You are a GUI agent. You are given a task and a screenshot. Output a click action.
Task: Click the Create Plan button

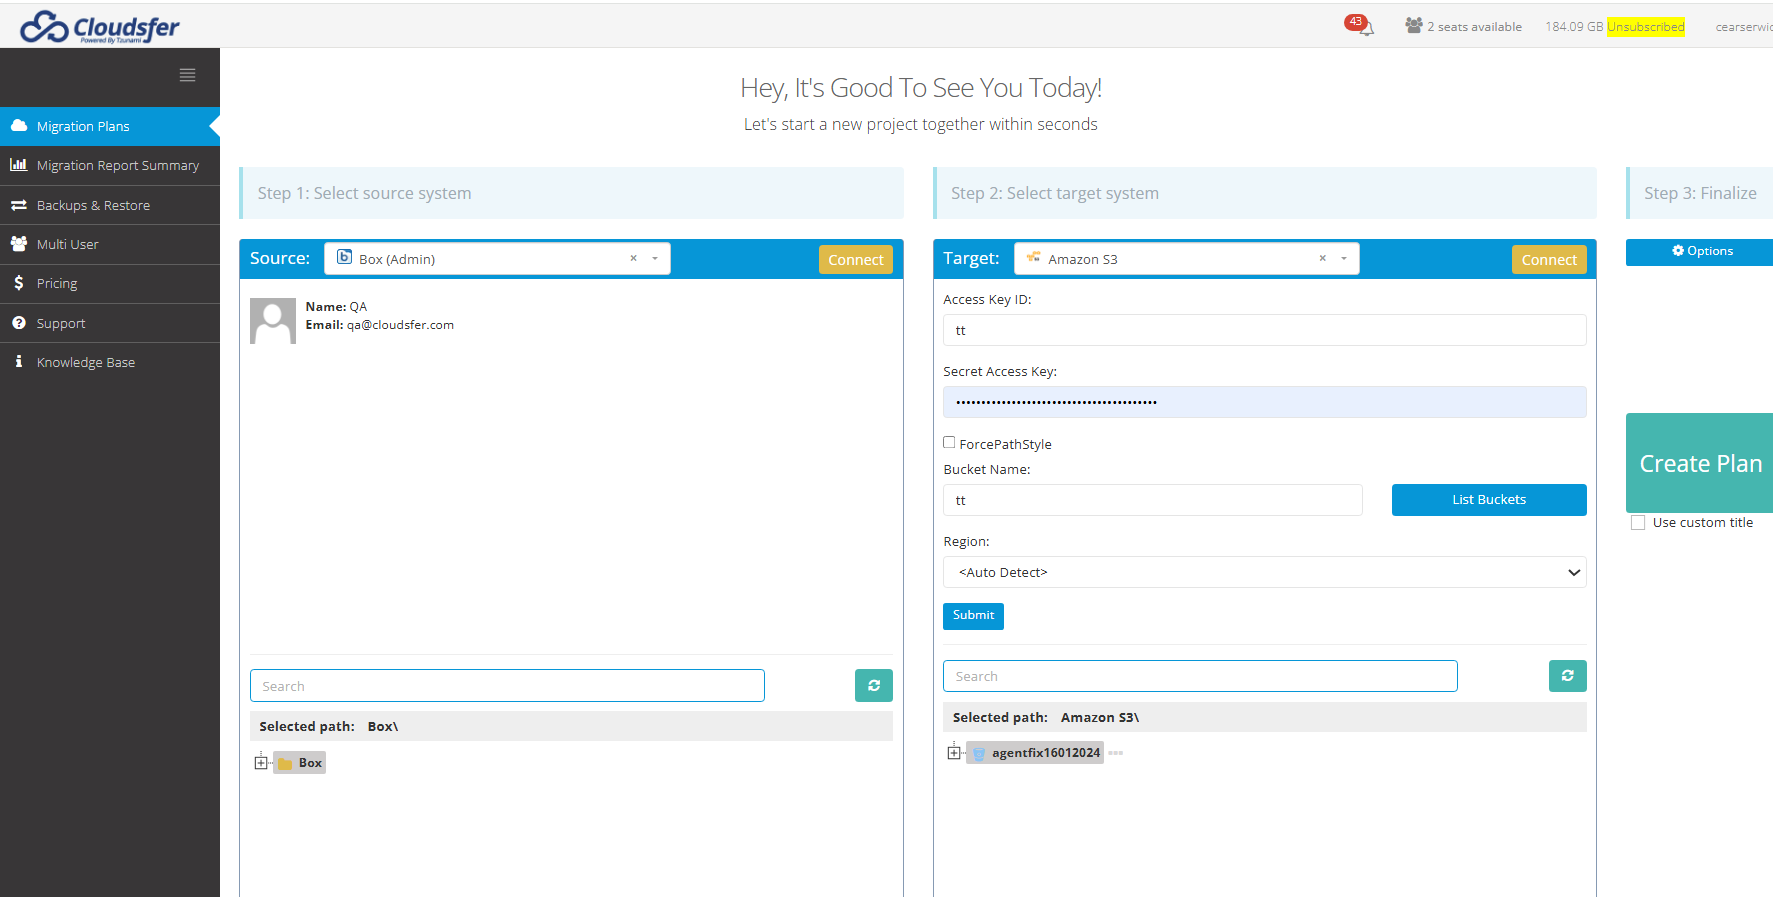point(1700,463)
